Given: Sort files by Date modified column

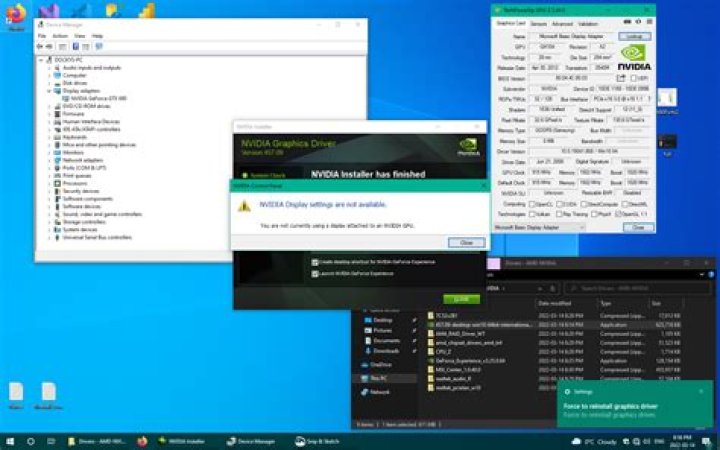Looking at the screenshot, I should [x=555, y=303].
